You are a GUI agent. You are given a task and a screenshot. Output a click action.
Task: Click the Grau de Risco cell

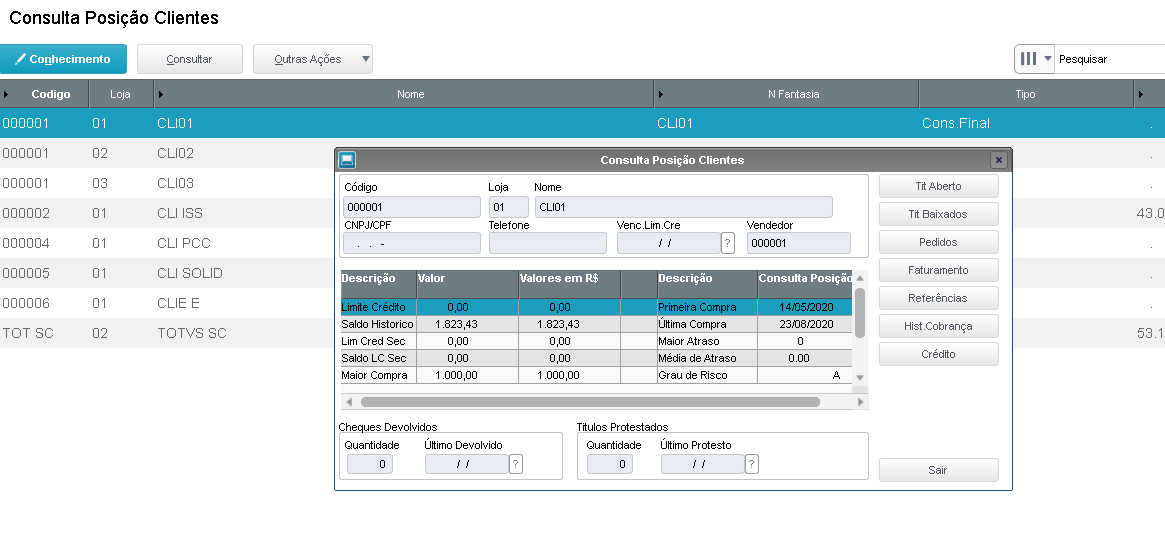[805, 375]
